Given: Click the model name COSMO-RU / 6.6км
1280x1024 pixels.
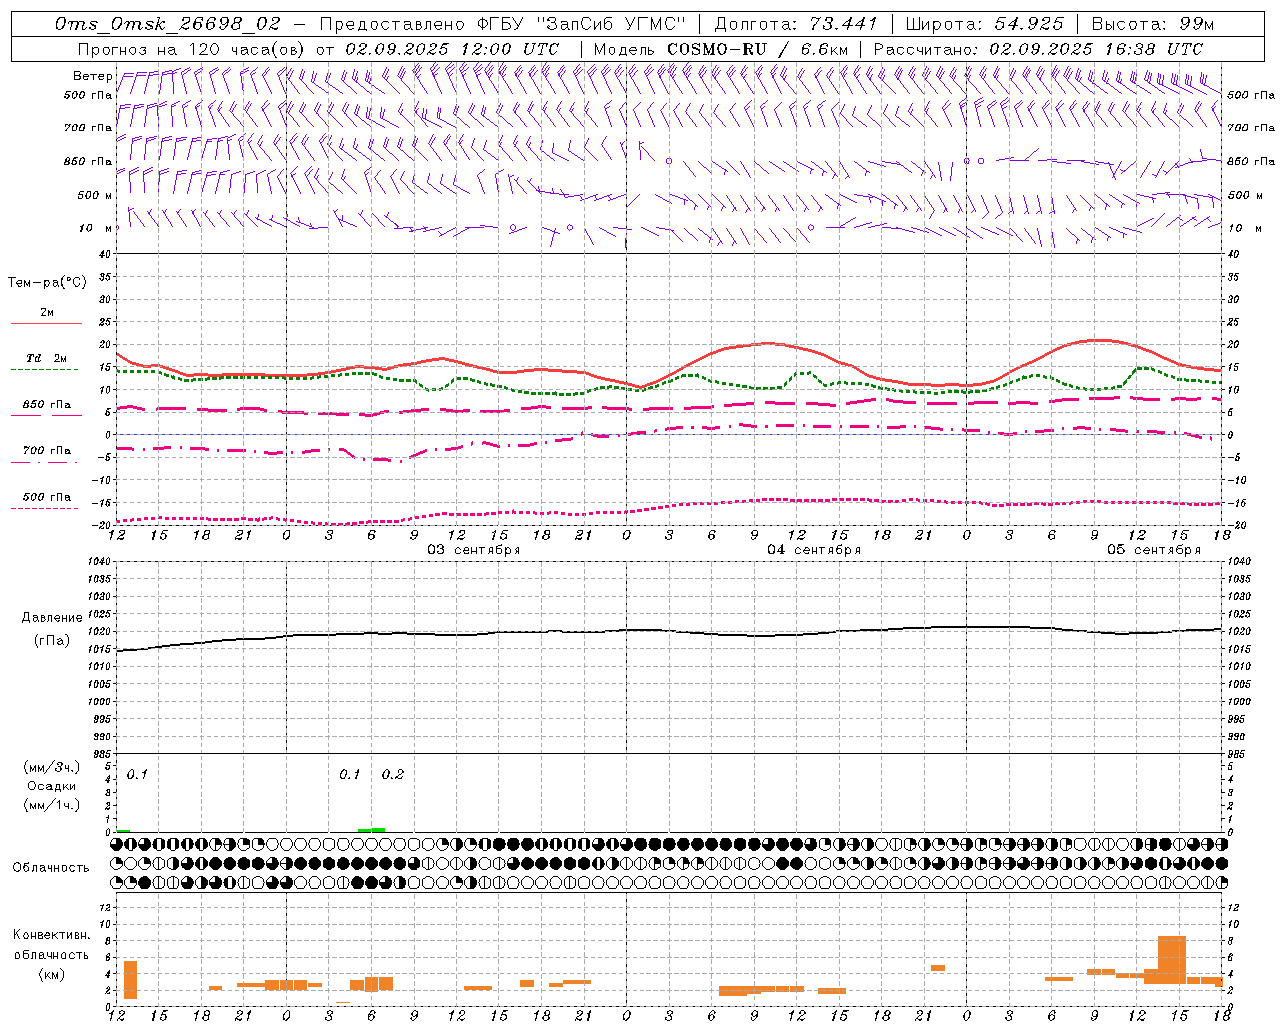Looking at the screenshot, I should pyautogui.click(x=758, y=49).
